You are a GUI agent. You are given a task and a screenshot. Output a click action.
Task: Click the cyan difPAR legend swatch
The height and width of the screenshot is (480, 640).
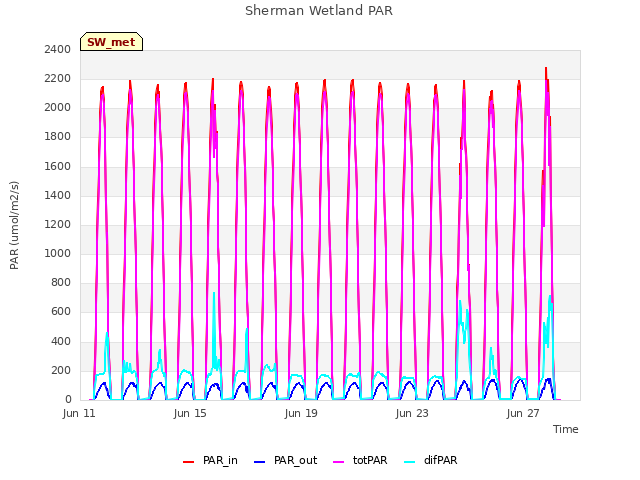click(x=409, y=461)
